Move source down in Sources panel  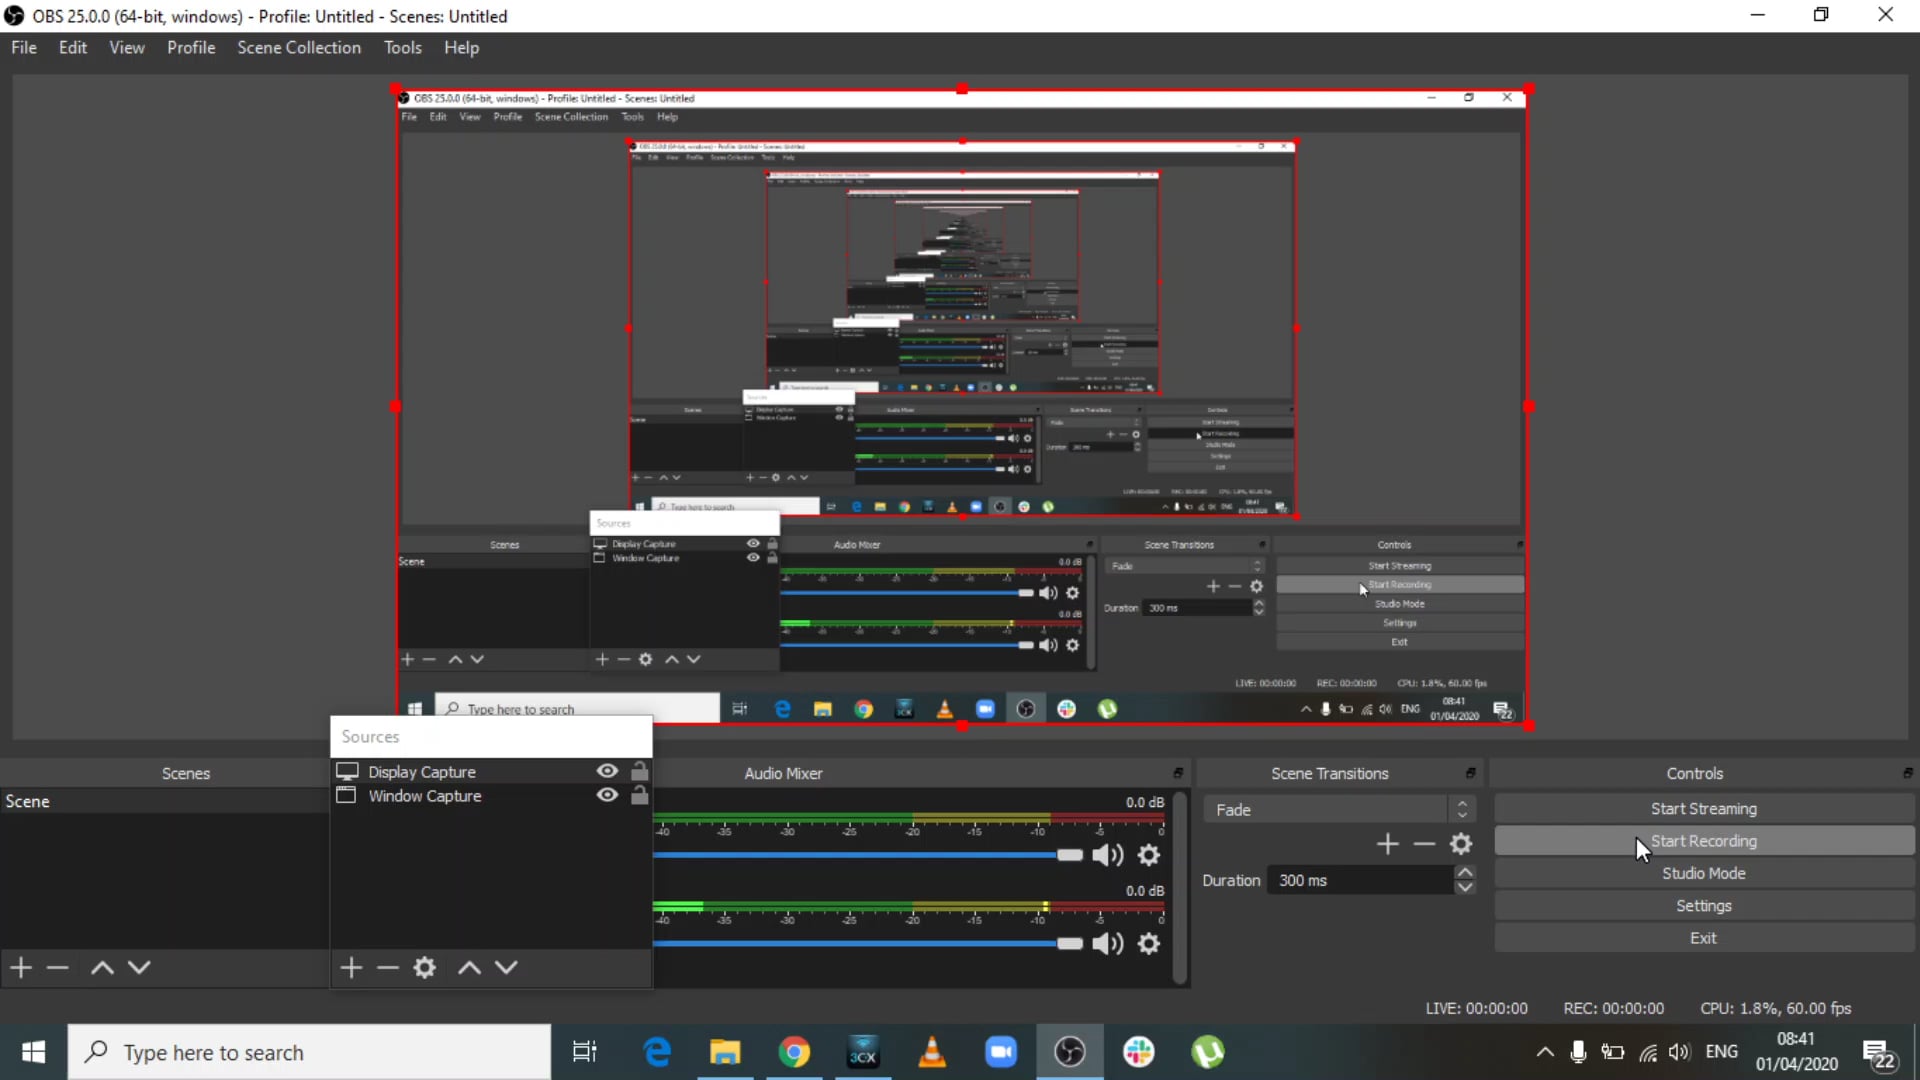pos(506,967)
